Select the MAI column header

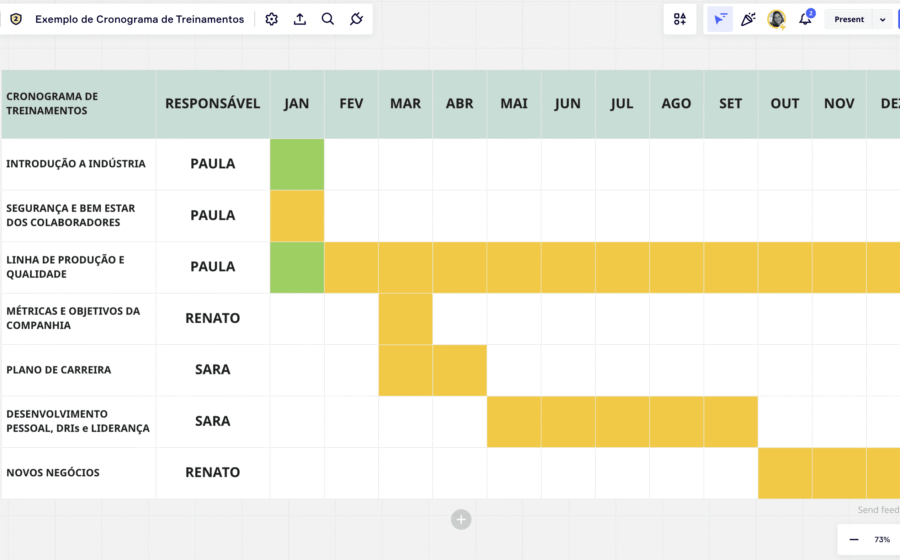coord(514,104)
